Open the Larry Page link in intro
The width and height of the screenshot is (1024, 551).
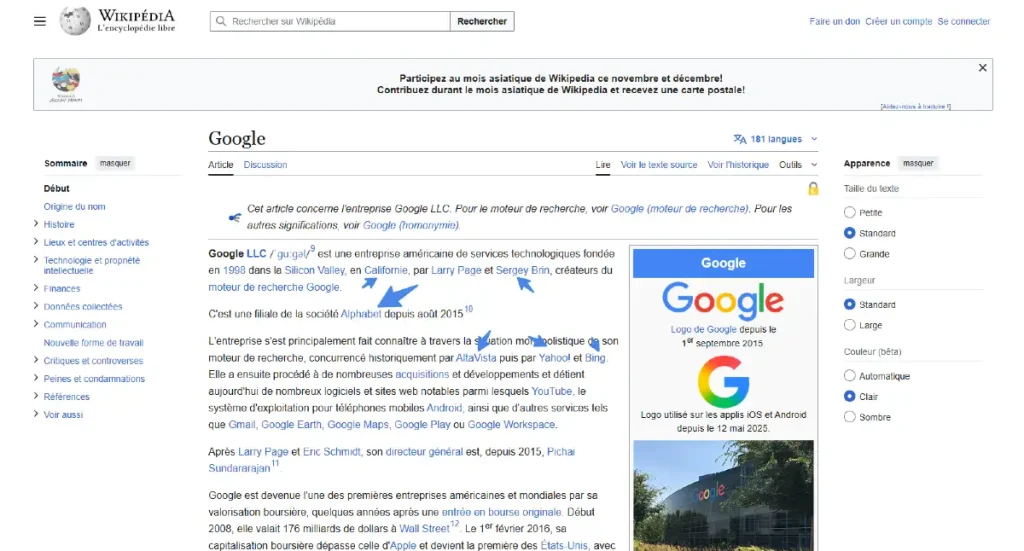point(456,270)
